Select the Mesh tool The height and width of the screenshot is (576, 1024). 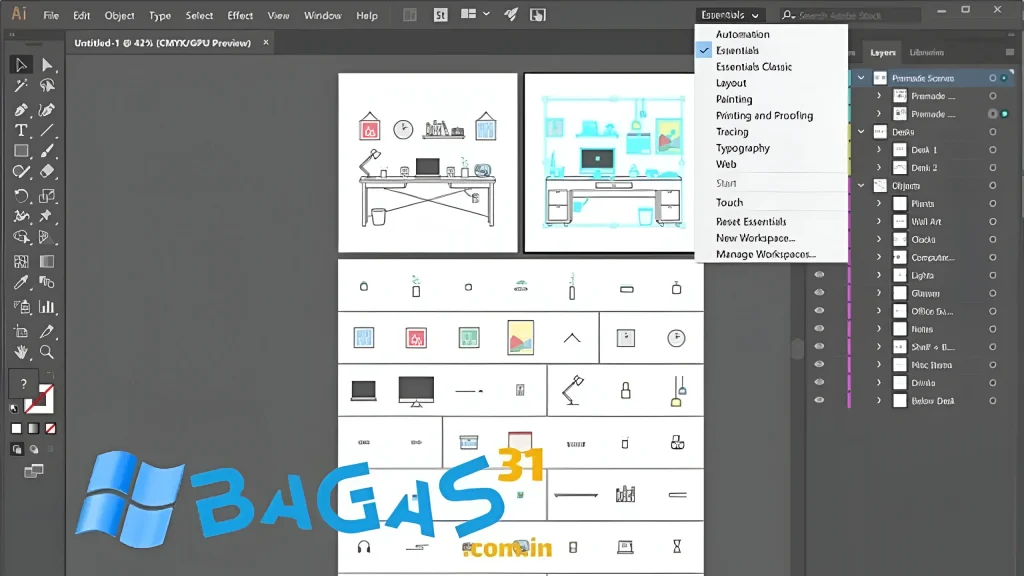[x=21, y=261]
